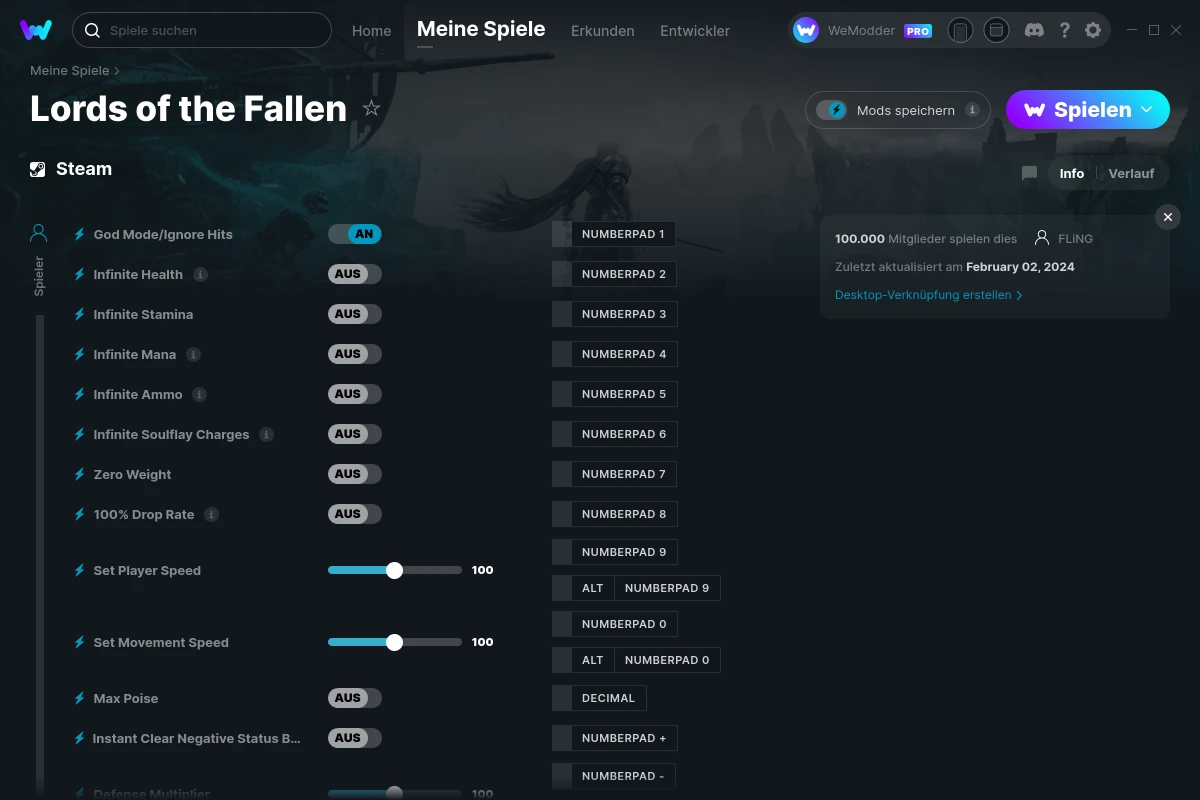Switch to the Erkunden tab
Viewport: 1200px width, 800px height.
(602, 31)
